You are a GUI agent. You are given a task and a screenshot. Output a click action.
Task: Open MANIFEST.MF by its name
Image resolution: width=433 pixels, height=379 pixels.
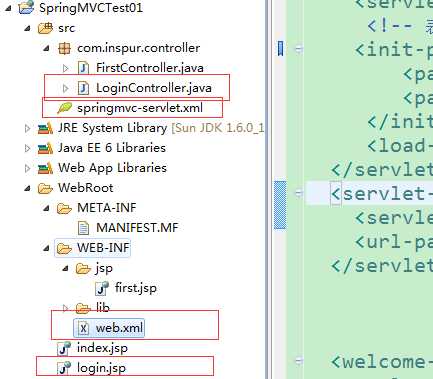point(137,228)
